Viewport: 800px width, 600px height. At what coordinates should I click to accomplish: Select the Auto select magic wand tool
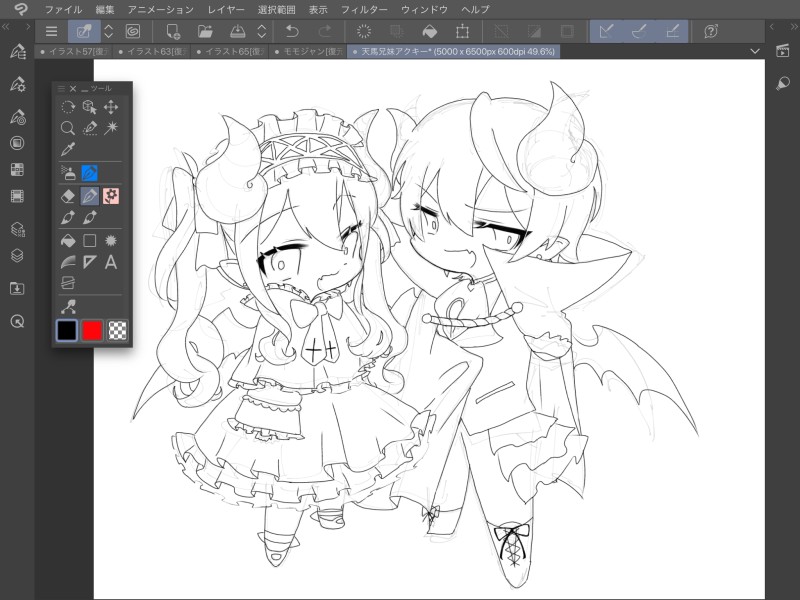pyautogui.click(x=111, y=128)
